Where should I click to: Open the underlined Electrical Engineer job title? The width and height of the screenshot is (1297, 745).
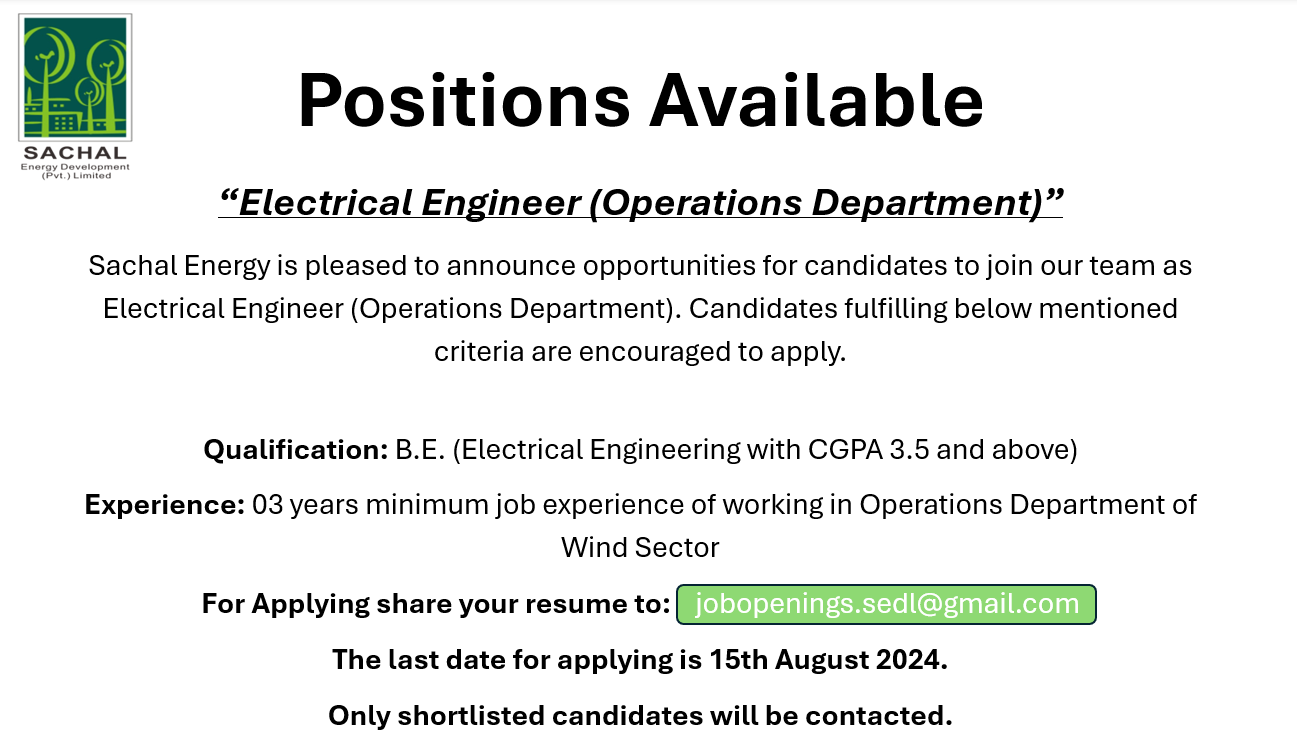(x=640, y=203)
